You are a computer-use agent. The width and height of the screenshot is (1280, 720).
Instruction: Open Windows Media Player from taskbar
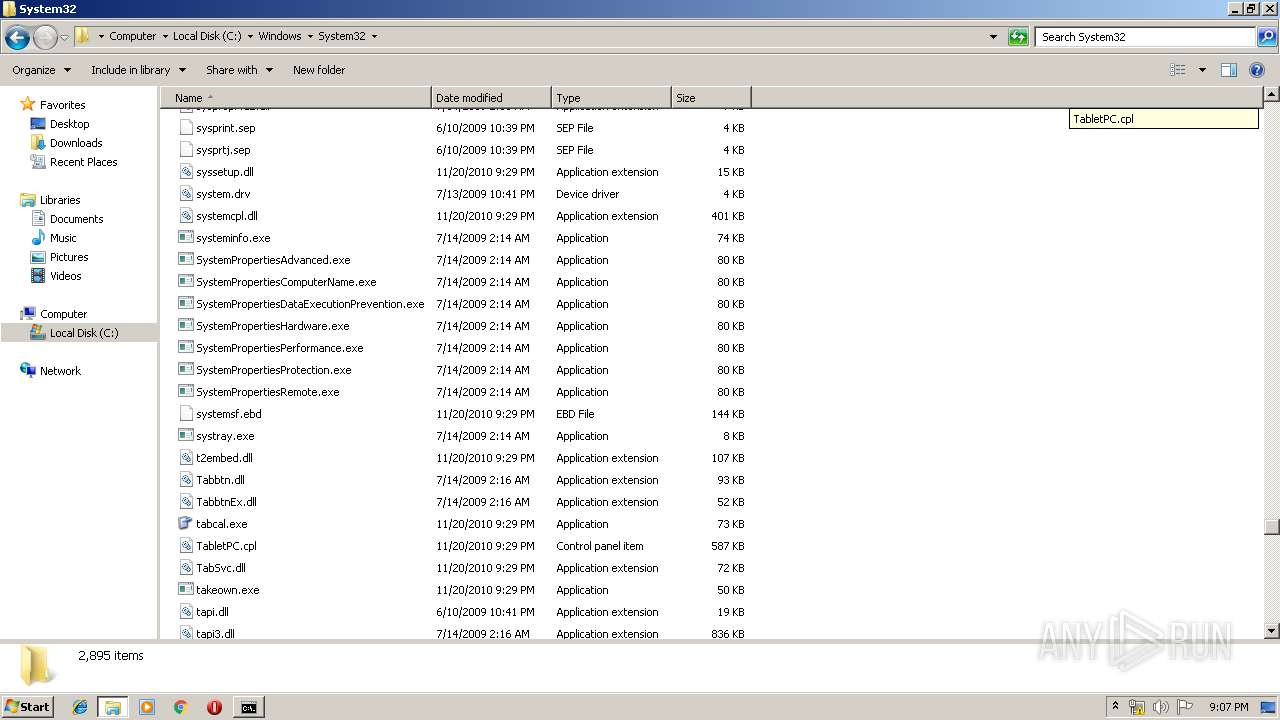point(147,707)
